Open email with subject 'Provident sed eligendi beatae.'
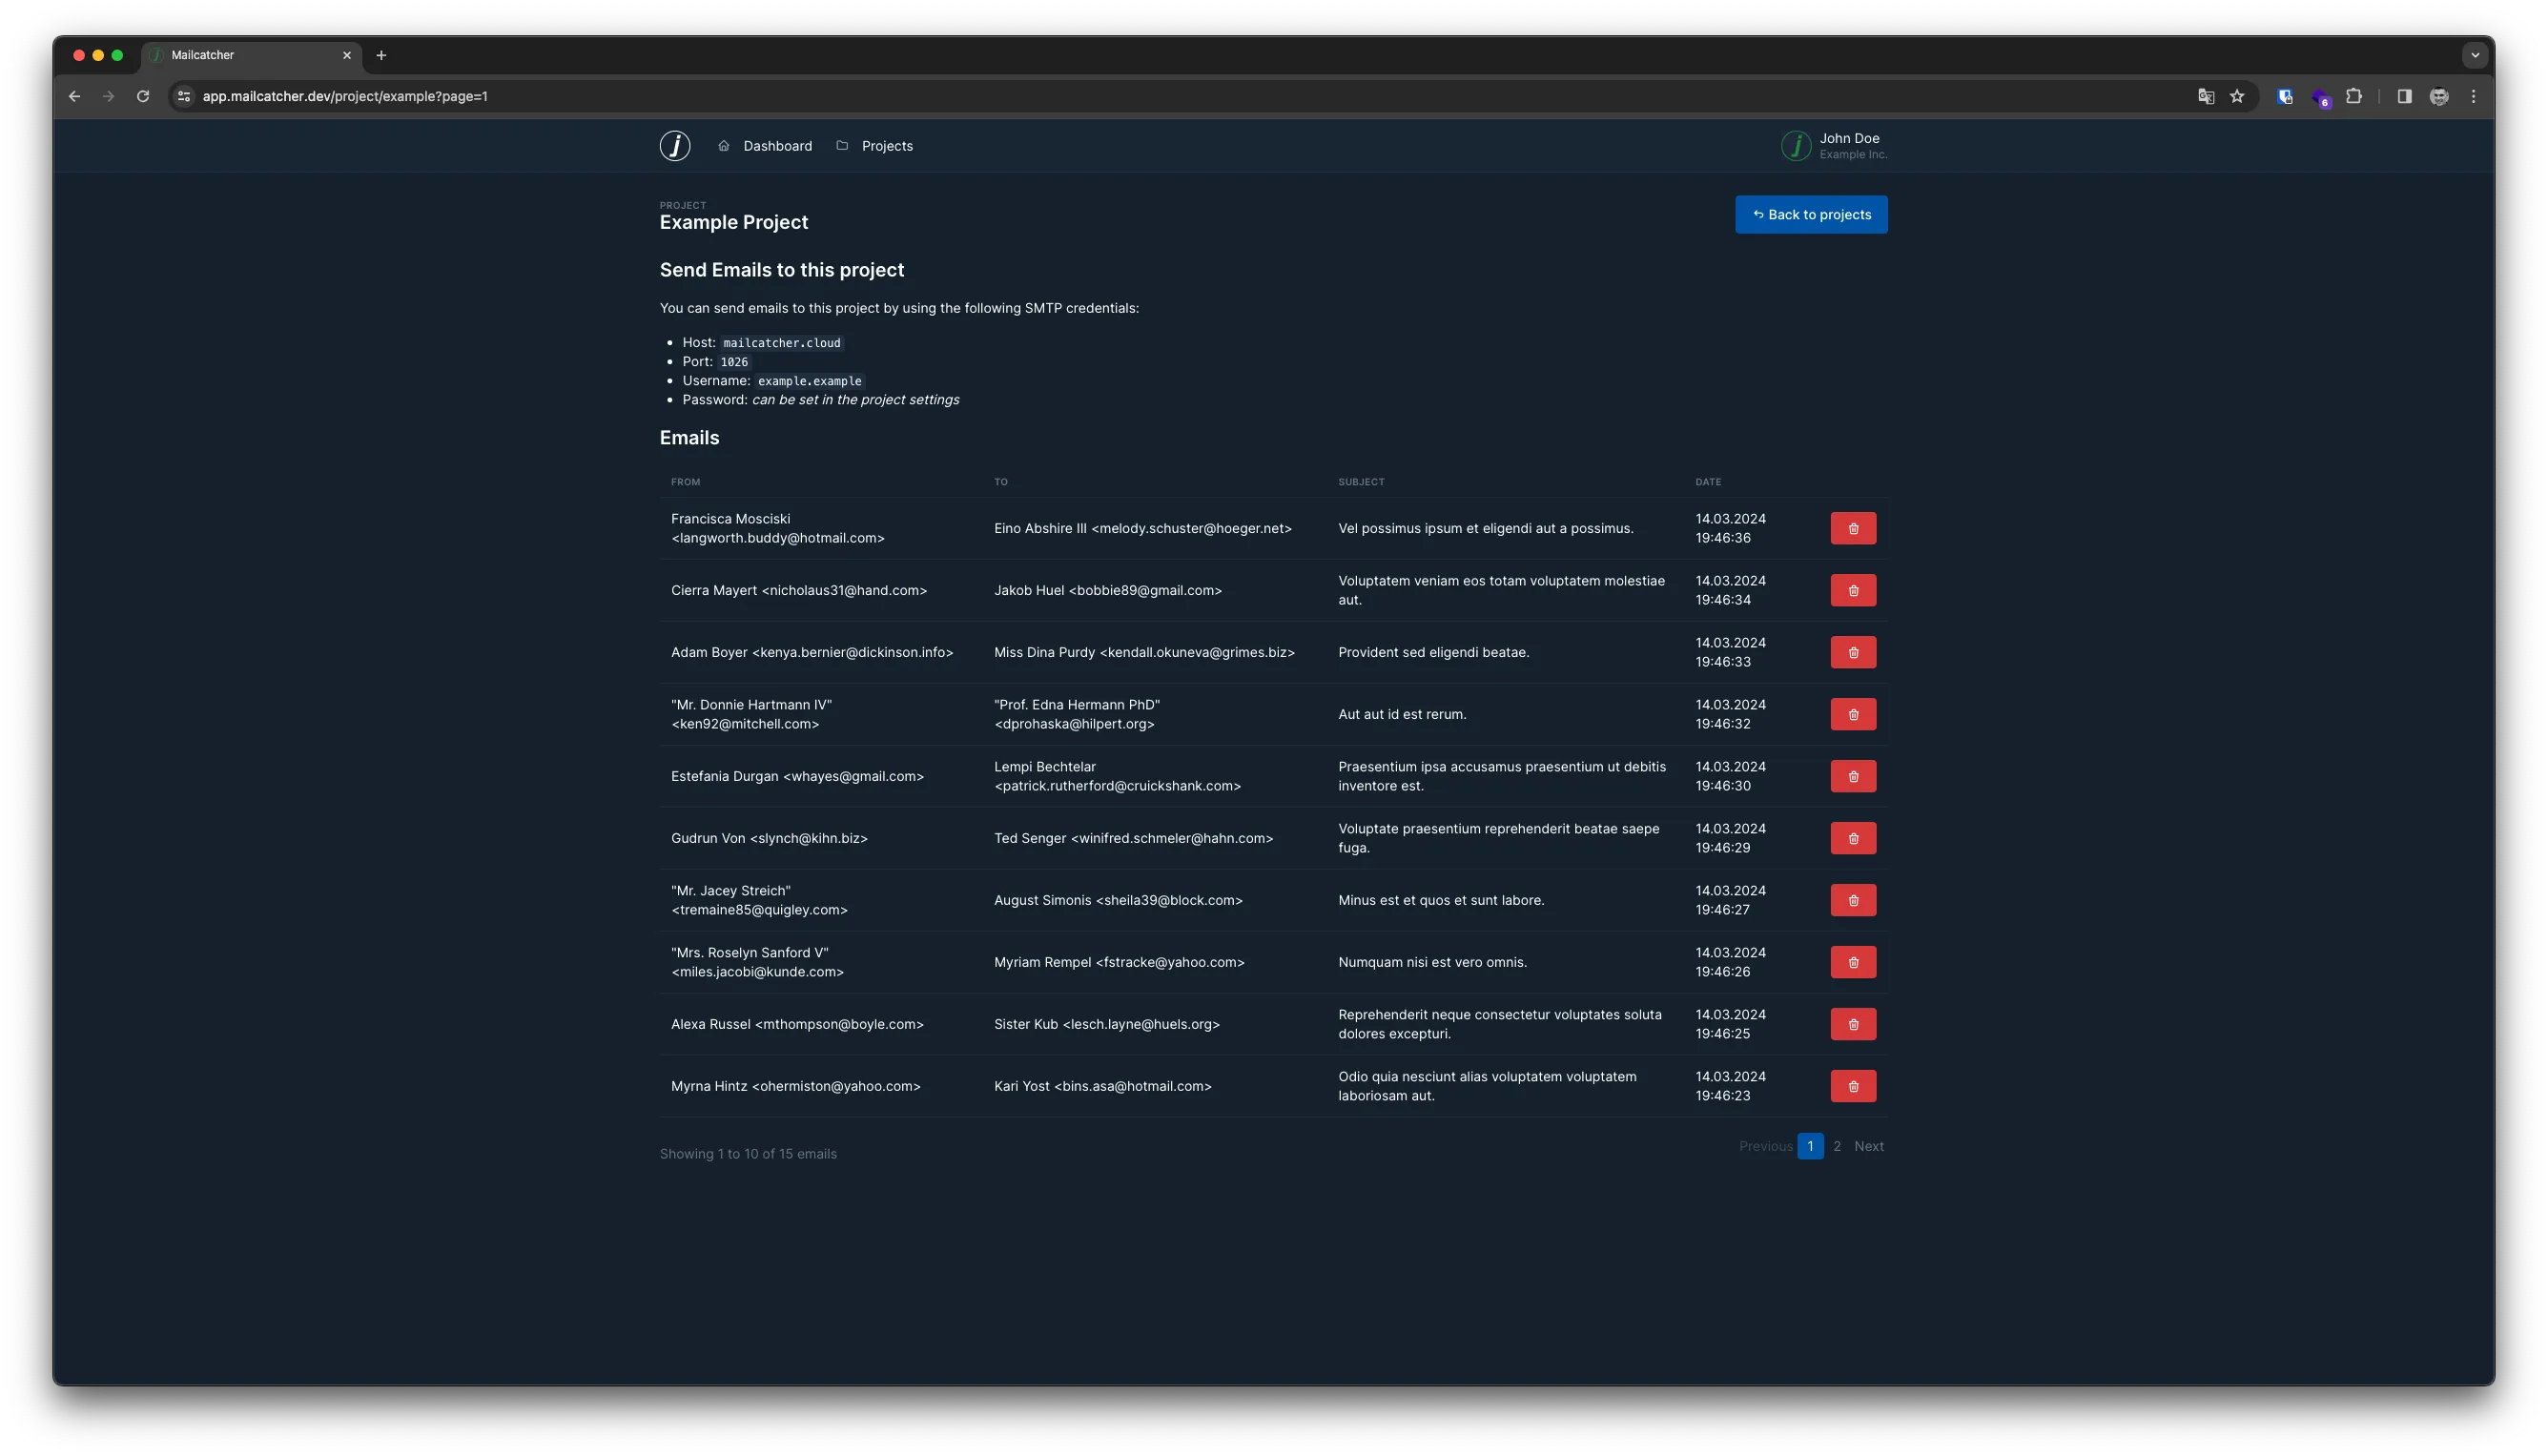The height and width of the screenshot is (1456, 2548). coord(1433,652)
